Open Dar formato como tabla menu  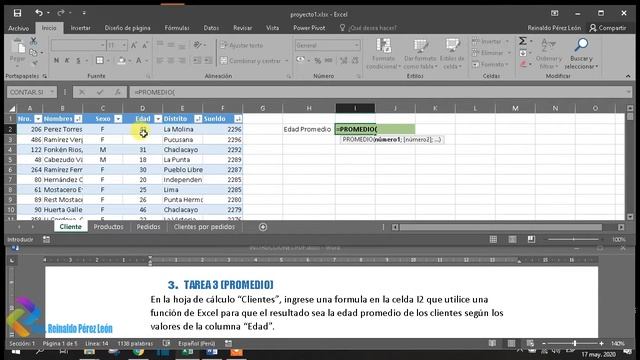tap(420, 53)
